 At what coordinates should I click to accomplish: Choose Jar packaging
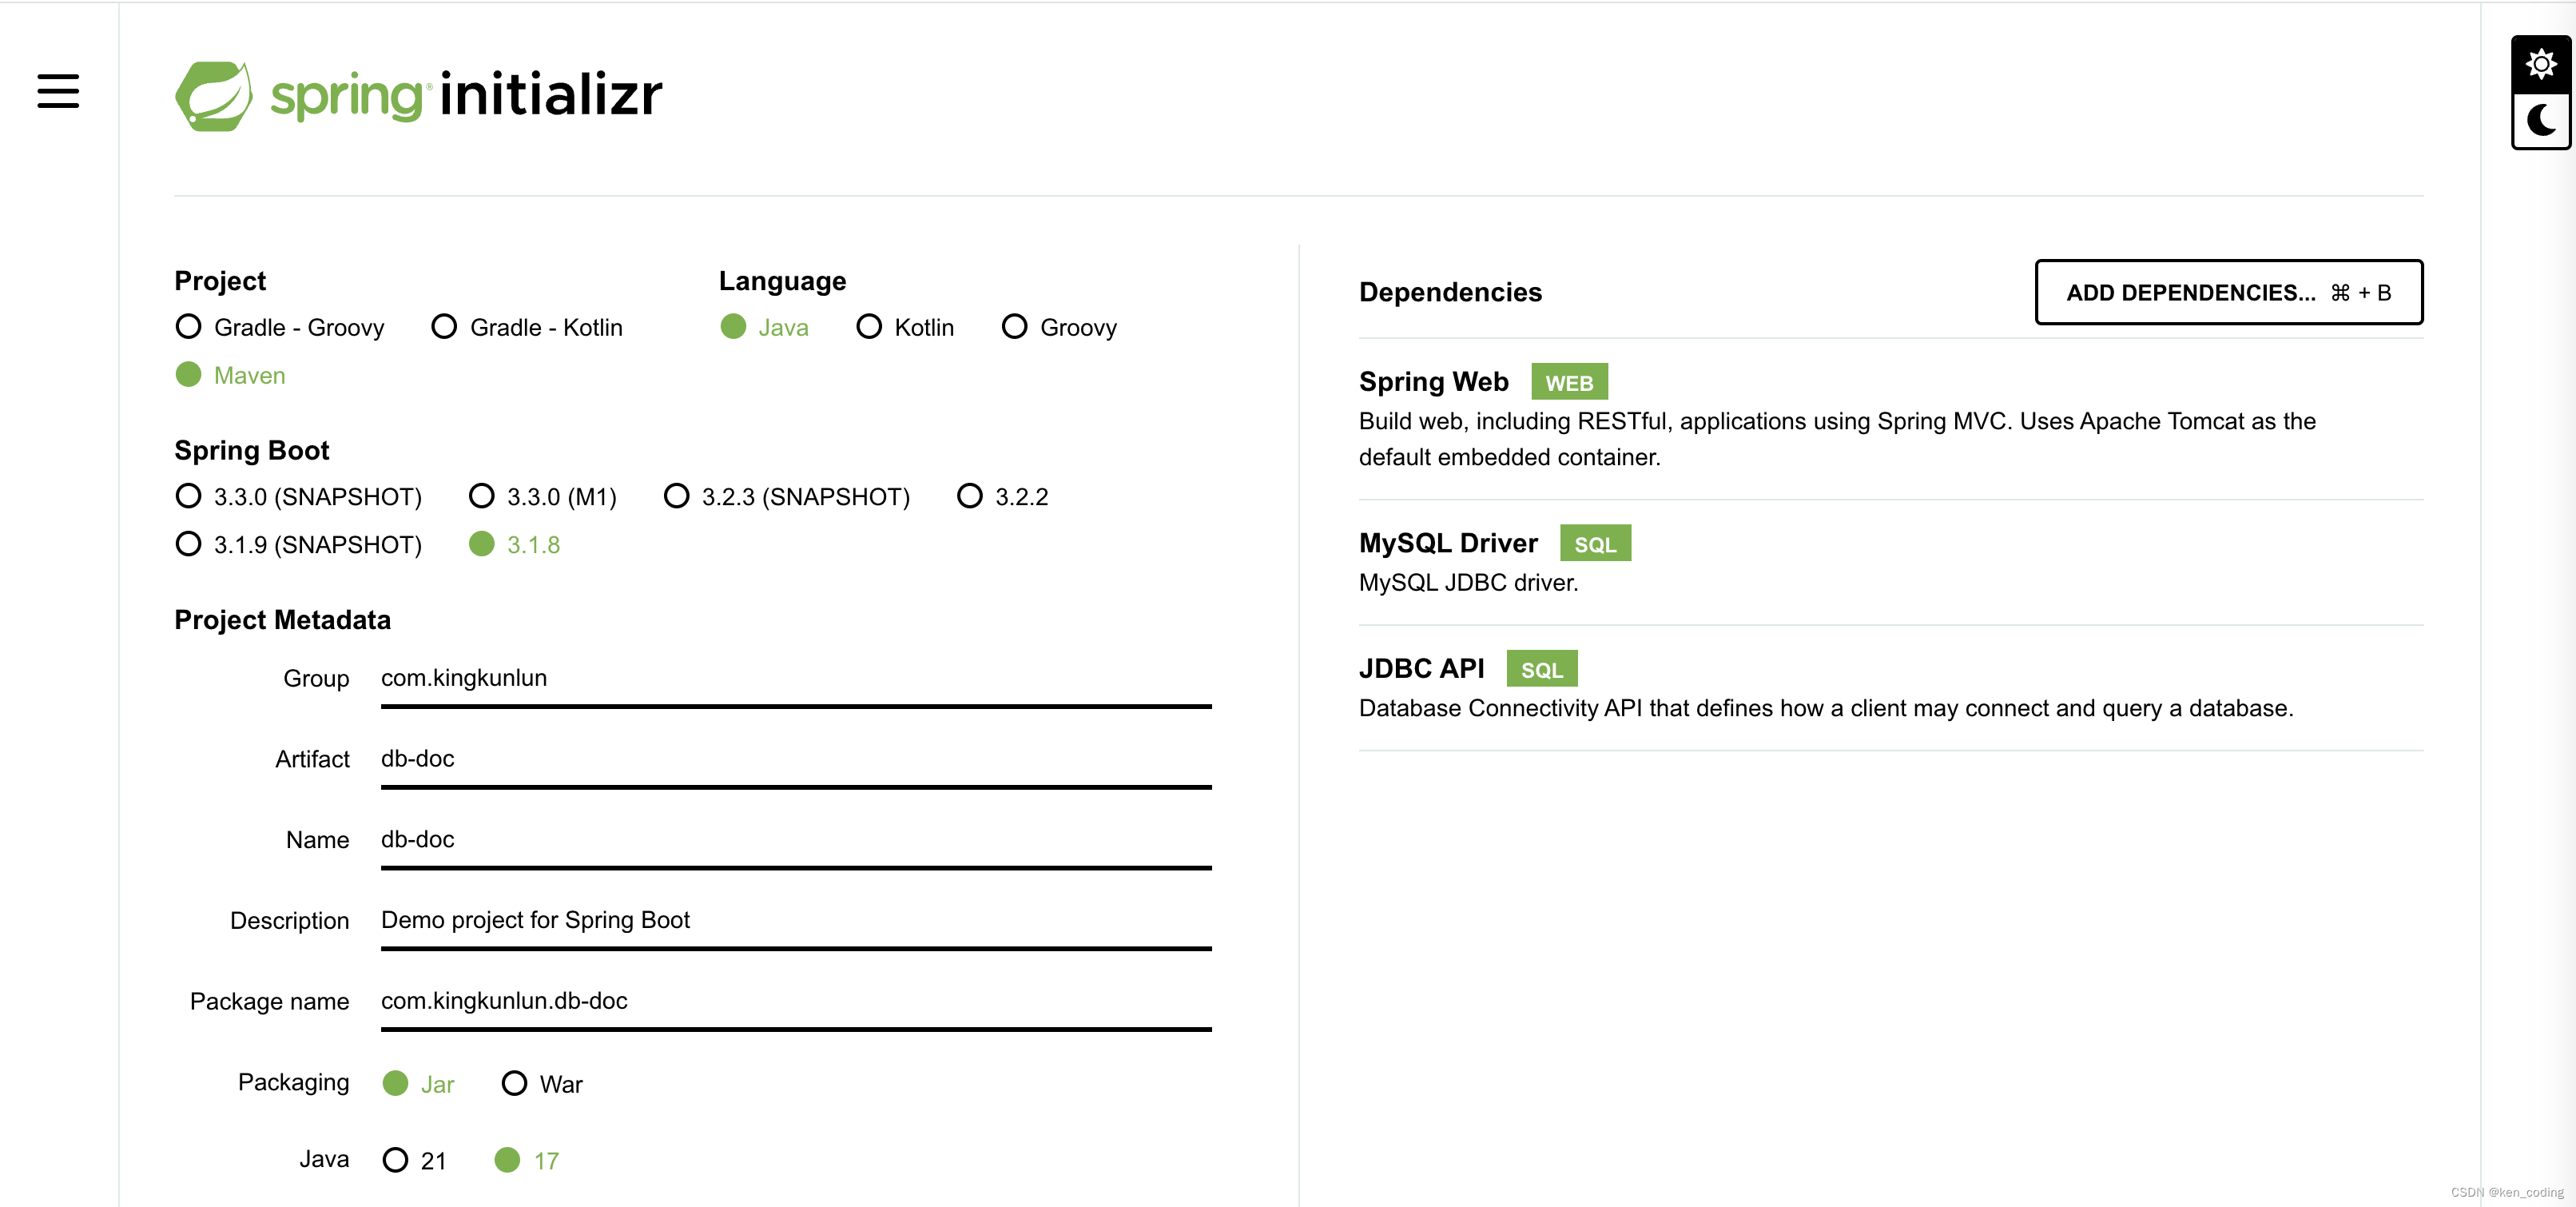pyautogui.click(x=419, y=1083)
